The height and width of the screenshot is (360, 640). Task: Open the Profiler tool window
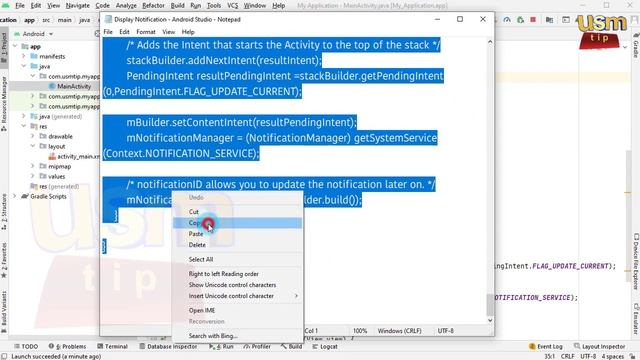[x=257, y=347]
